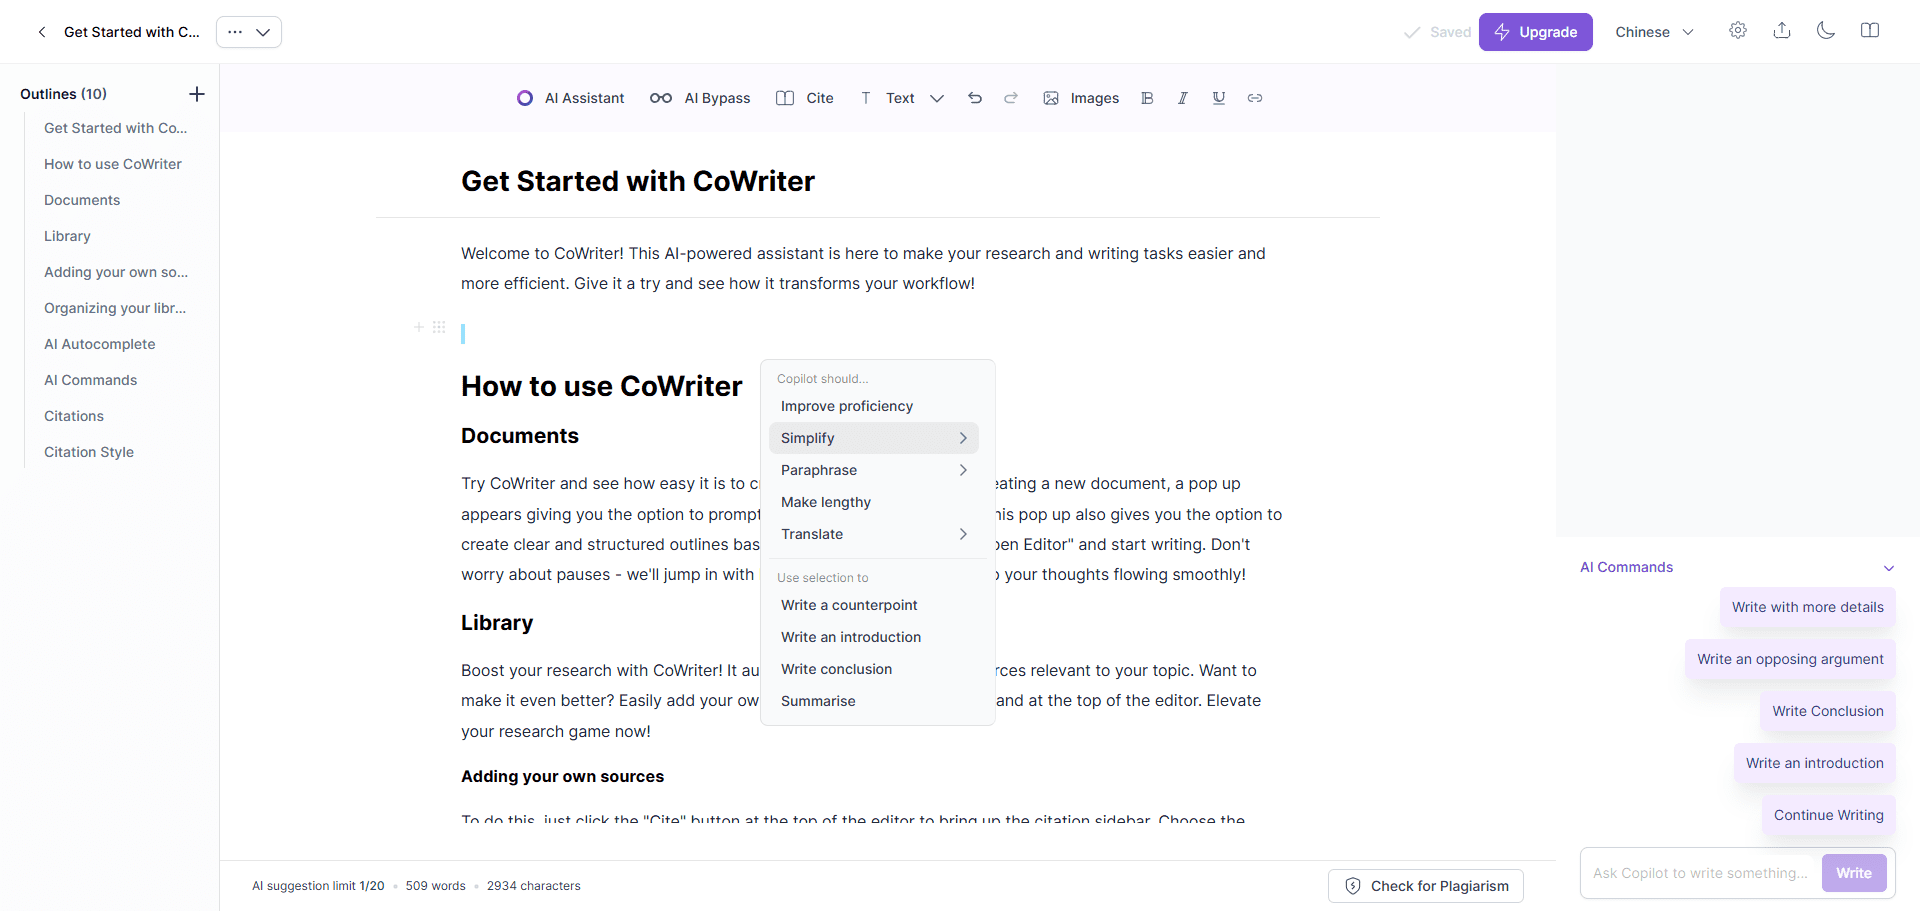The height and width of the screenshot is (911, 1920).
Task: Toggle the sidebar layout panel icon
Action: [x=1870, y=30]
